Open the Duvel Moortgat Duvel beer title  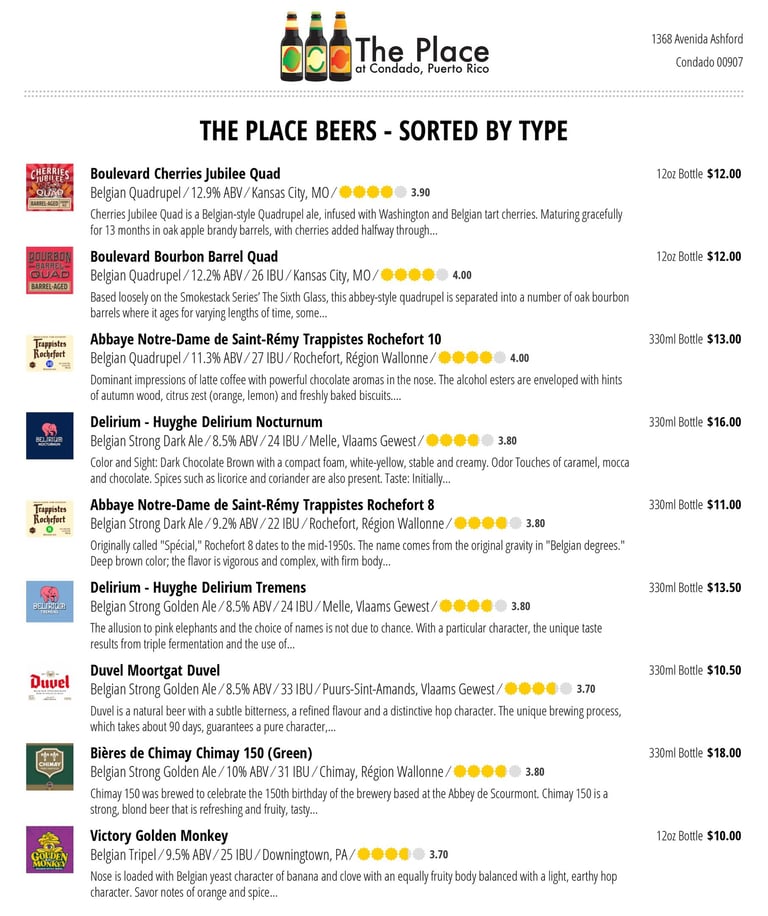coord(155,670)
